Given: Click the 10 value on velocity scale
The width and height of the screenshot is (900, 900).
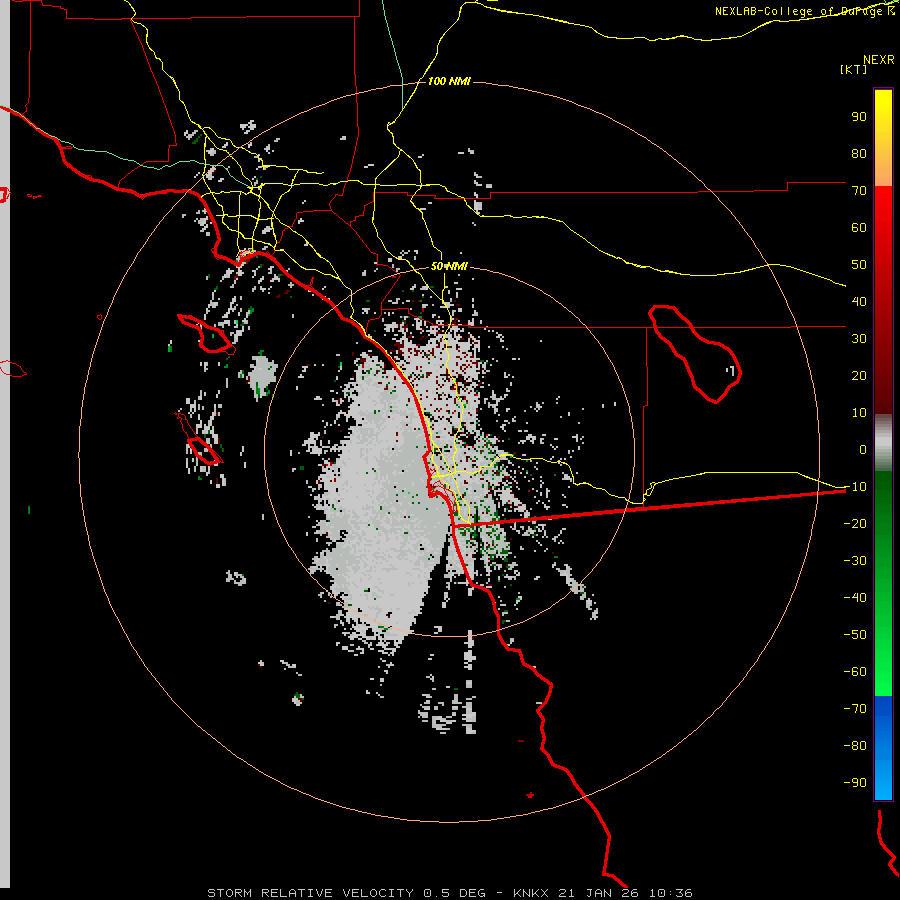Looking at the screenshot, I should 859,413.
